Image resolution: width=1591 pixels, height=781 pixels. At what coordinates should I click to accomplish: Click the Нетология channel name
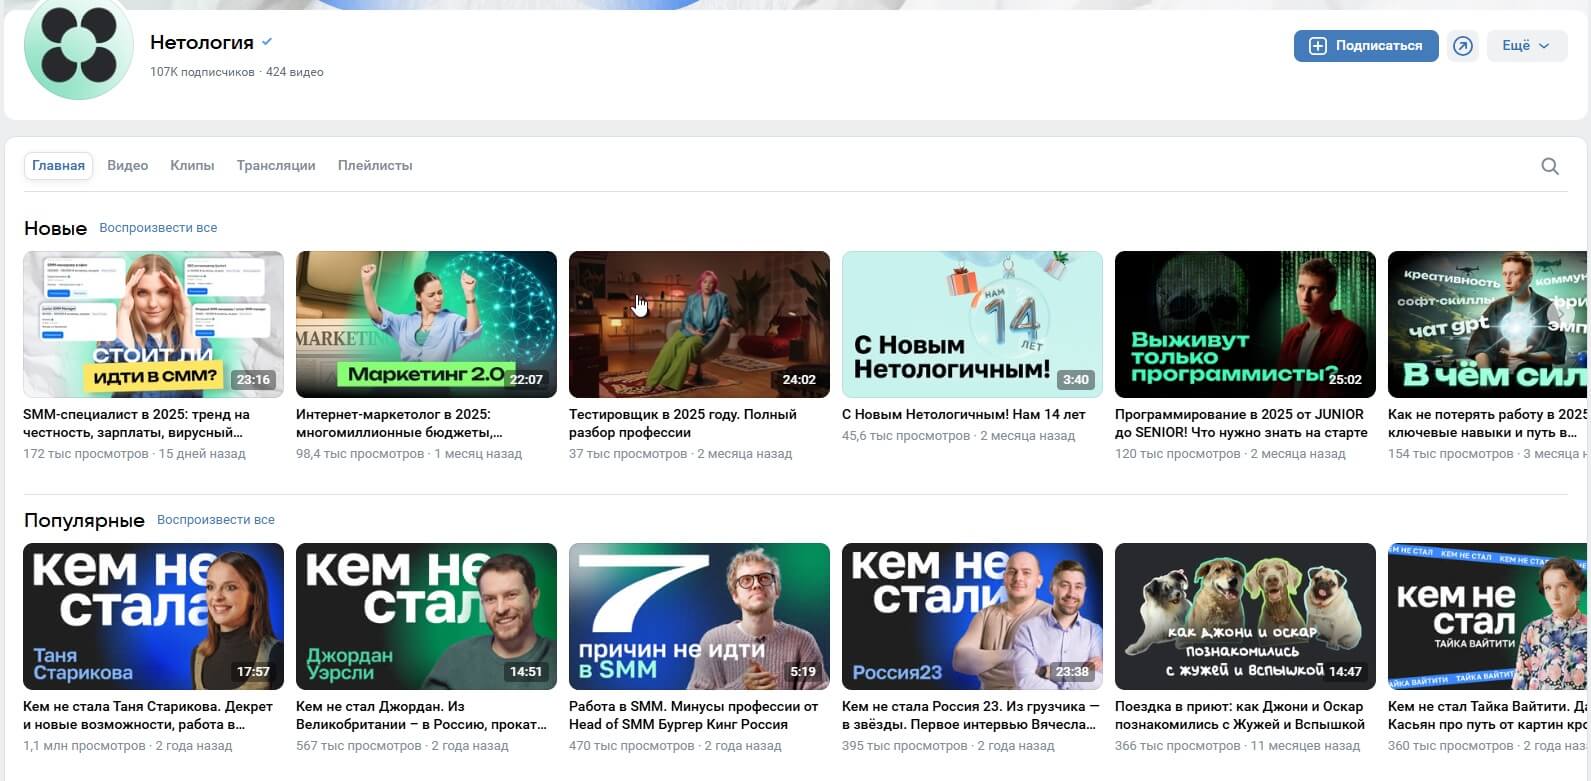point(202,42)
